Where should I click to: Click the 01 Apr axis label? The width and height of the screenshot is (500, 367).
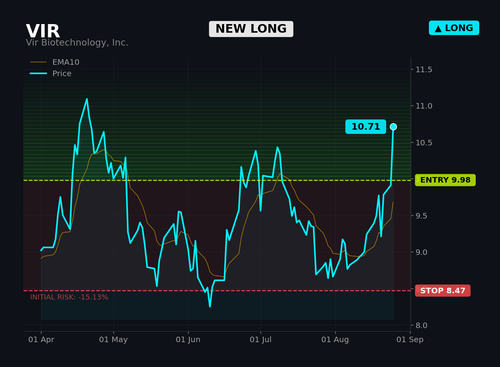41,340
